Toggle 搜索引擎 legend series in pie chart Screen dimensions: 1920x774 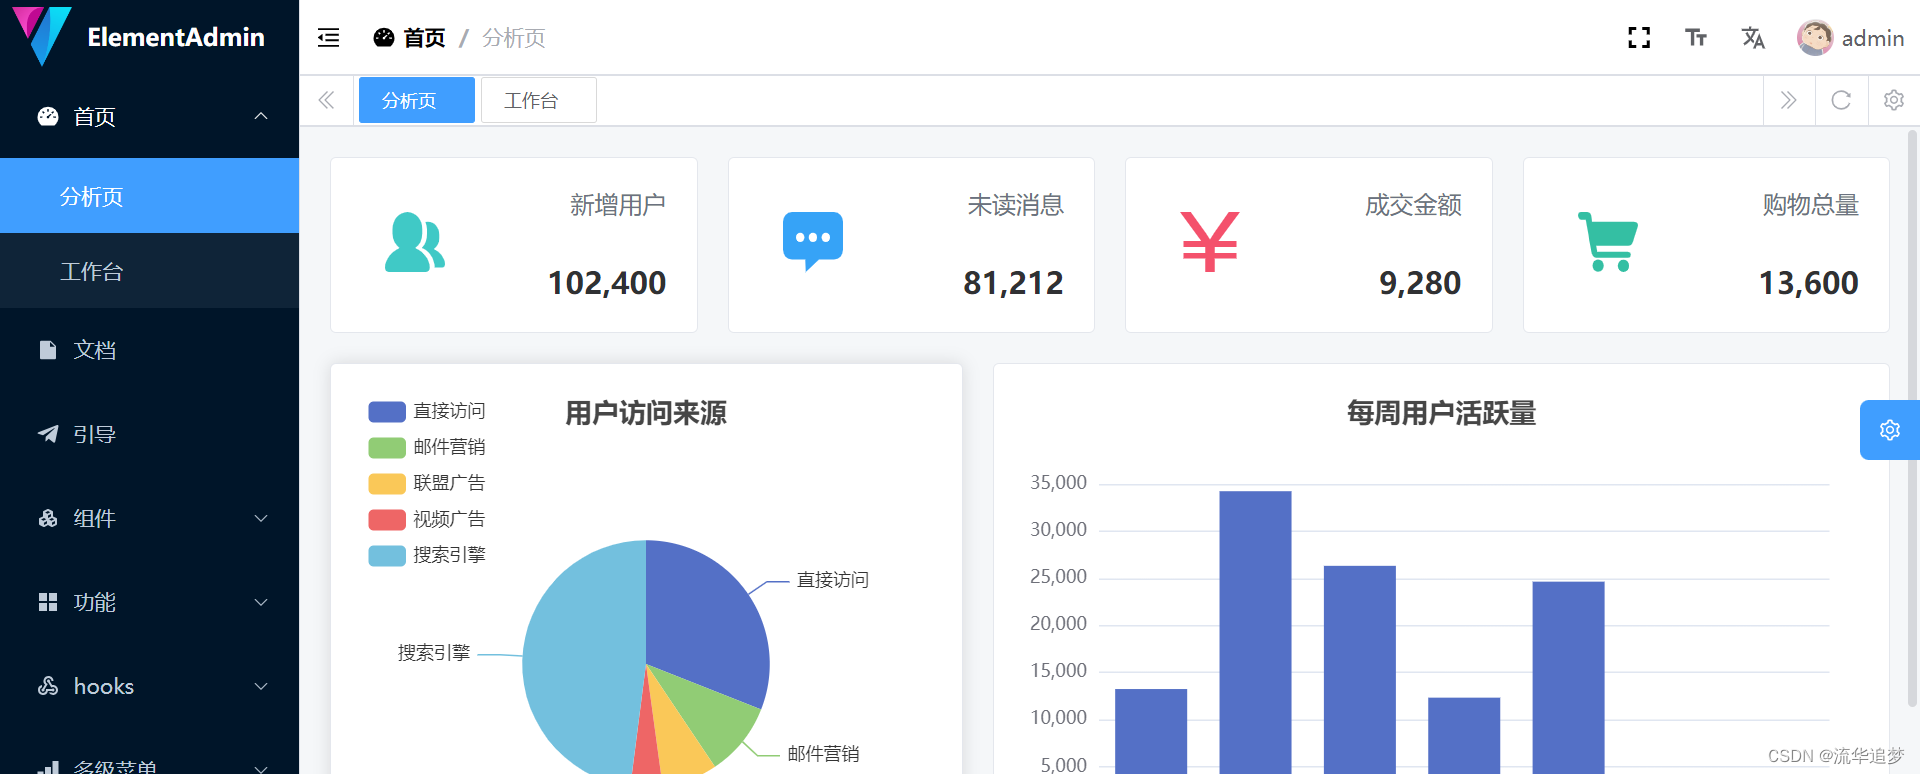point(427,555)
